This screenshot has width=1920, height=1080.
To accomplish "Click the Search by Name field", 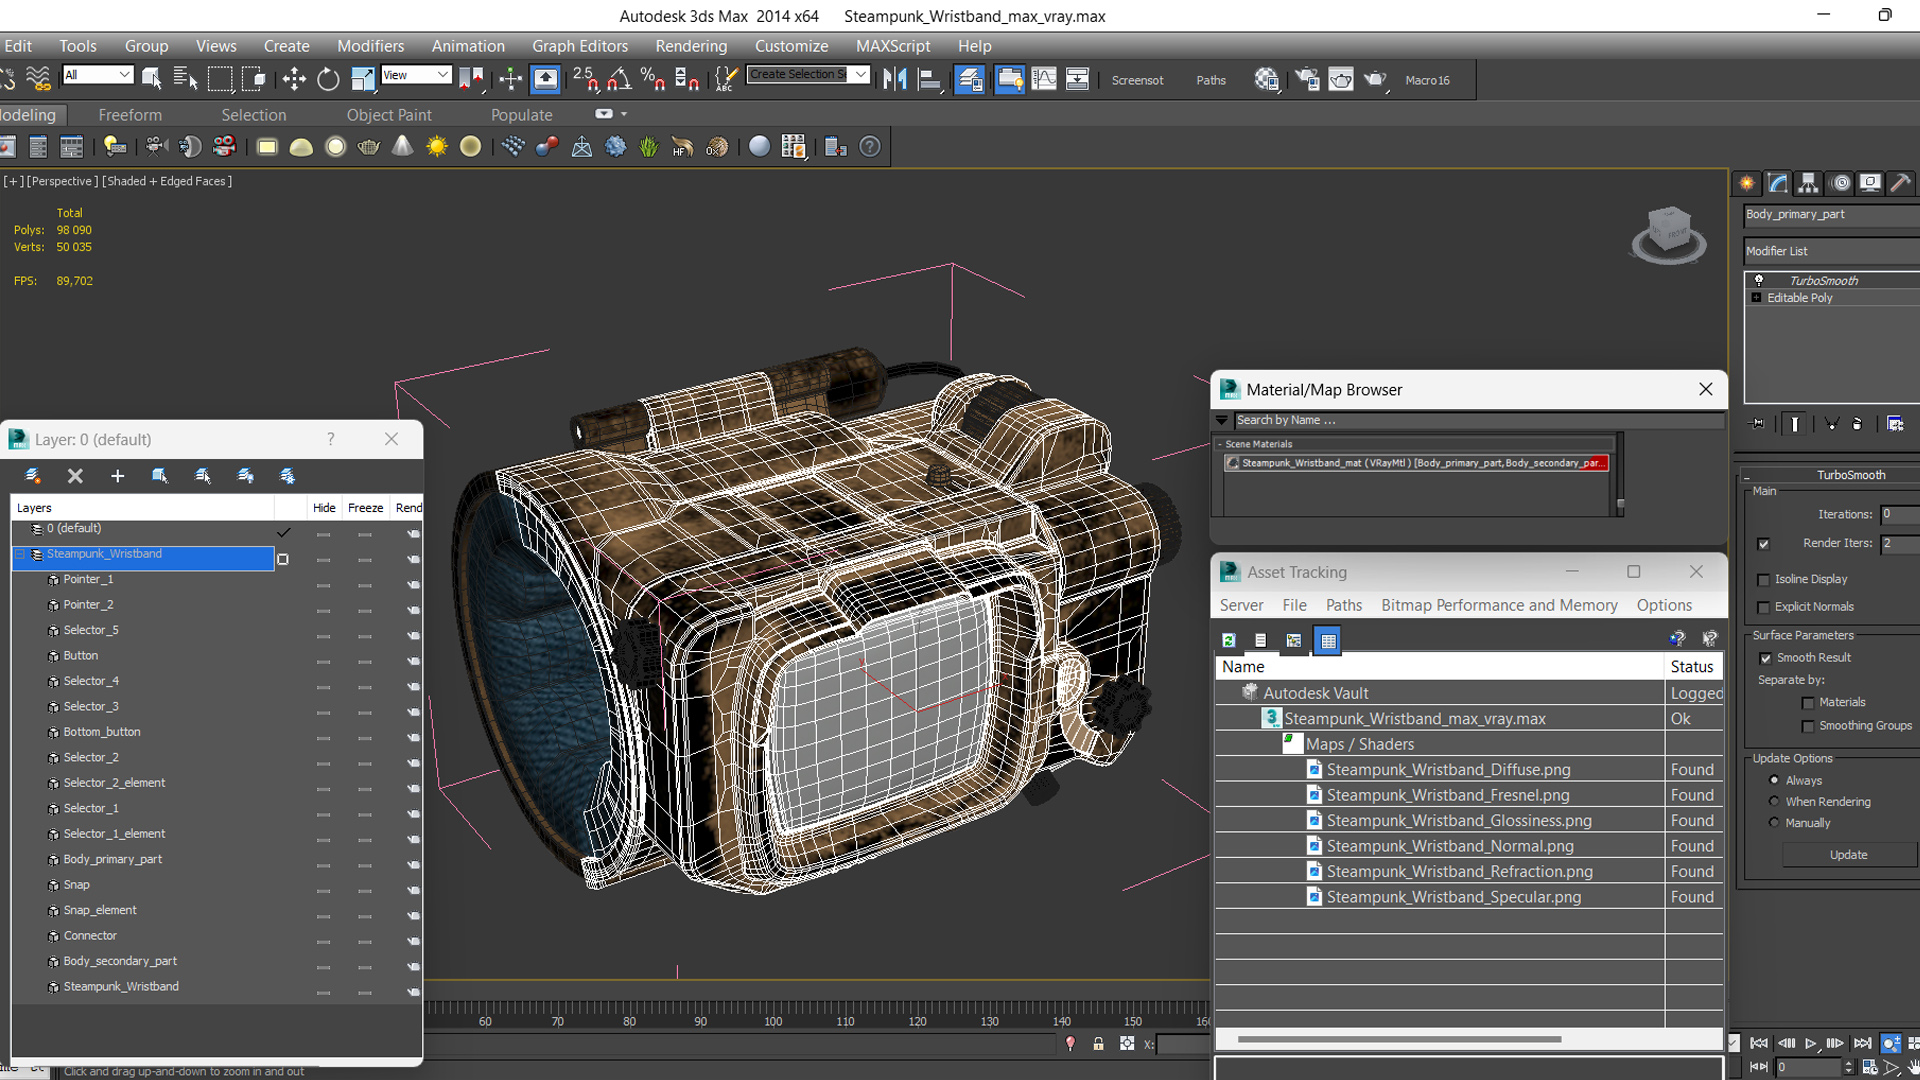I will pyautogui.click(x=1478, y=420).
